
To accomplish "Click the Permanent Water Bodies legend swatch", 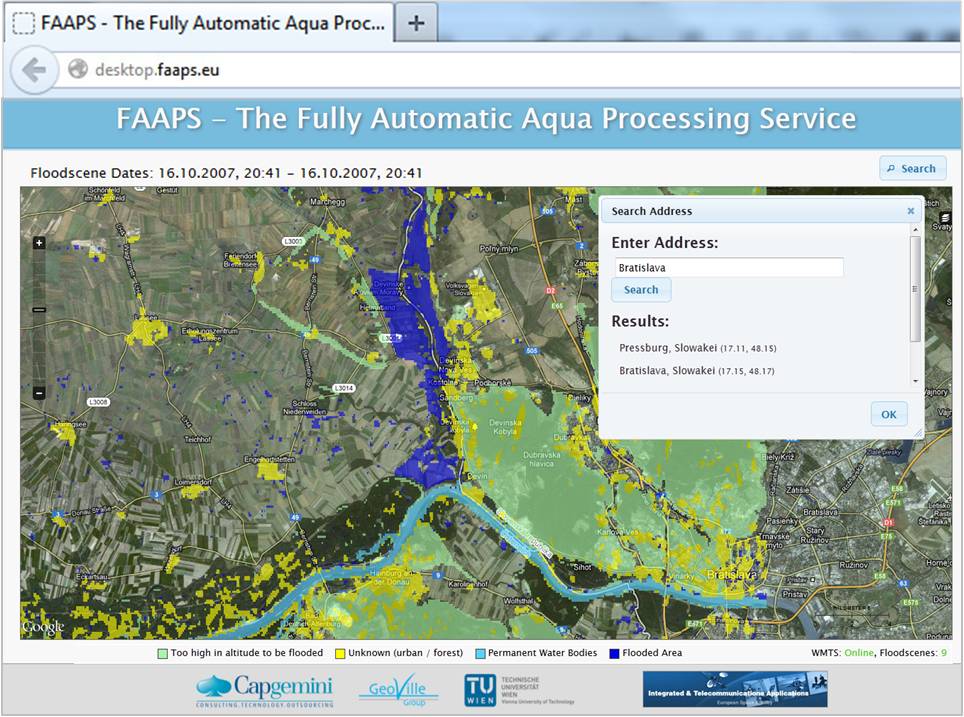I will point(479,654).
